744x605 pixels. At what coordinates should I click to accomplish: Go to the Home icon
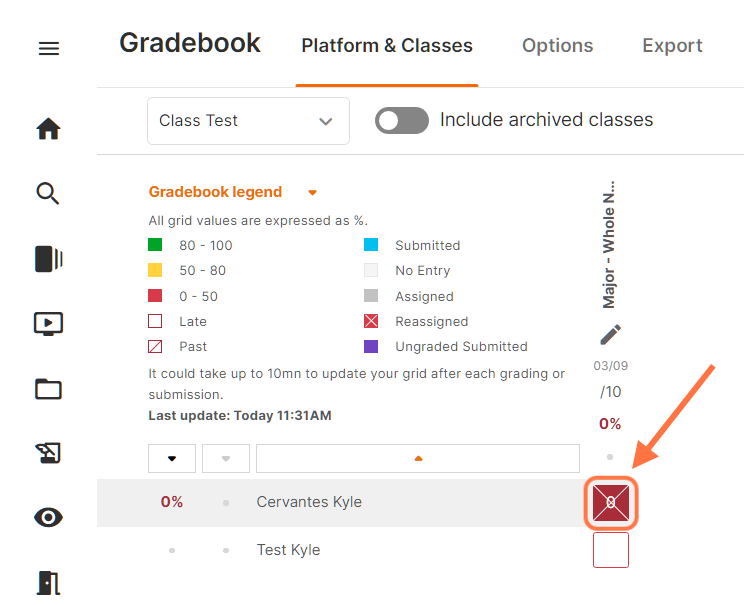pyautogui.click(x=48, y=129)
